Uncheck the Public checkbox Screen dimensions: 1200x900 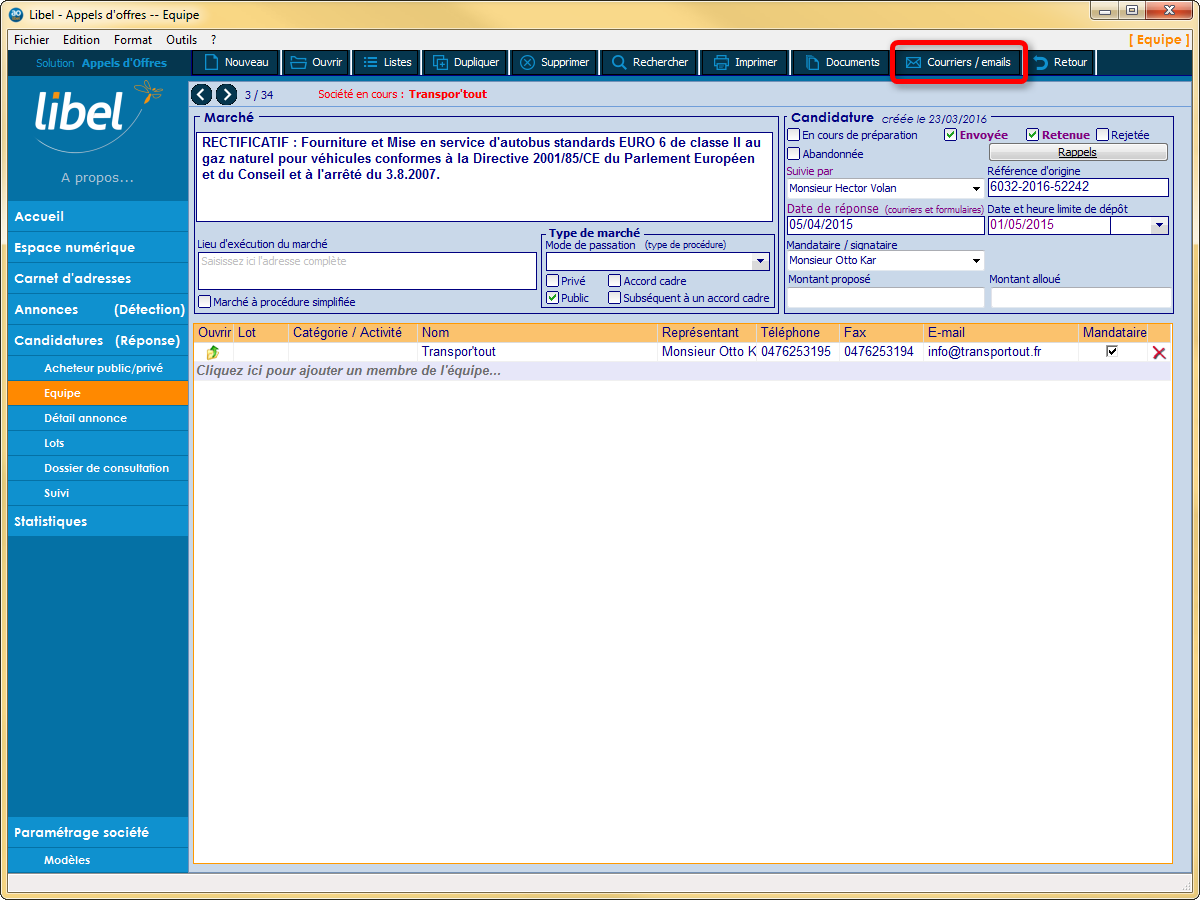(x=553, y=298)
